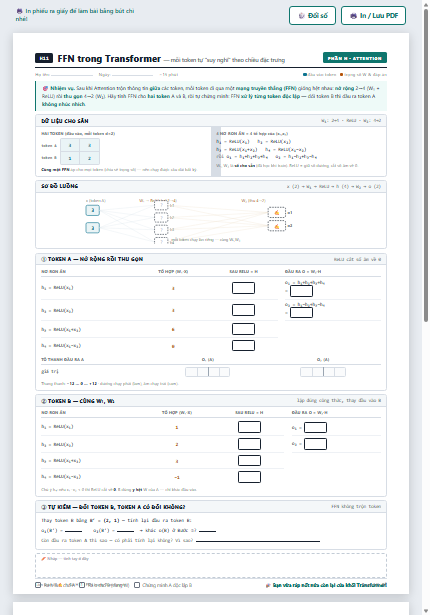Tick the middle checkbox in bottom checklist
430x615 pixels.
click(x=82, y=585)
